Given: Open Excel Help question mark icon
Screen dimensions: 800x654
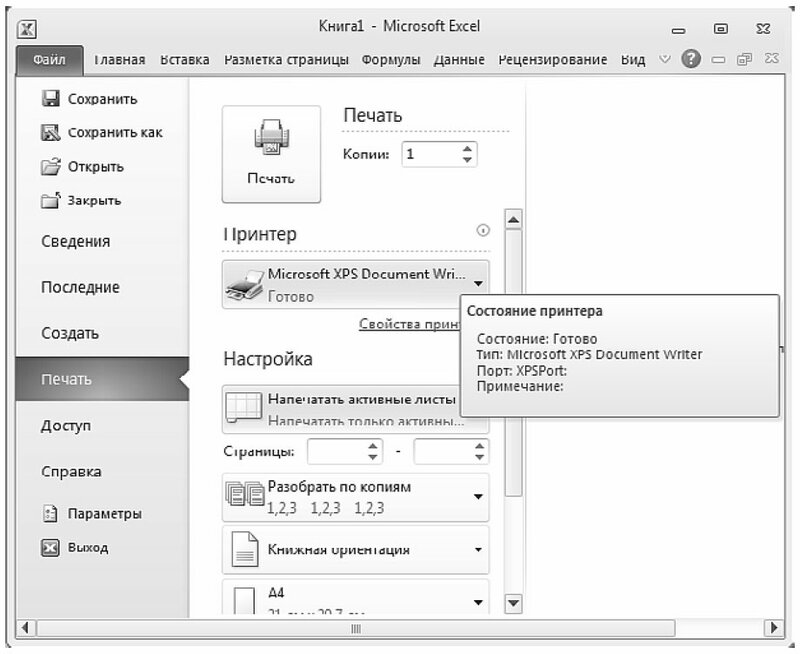Looking at the screenshot, I should point(690,59).
